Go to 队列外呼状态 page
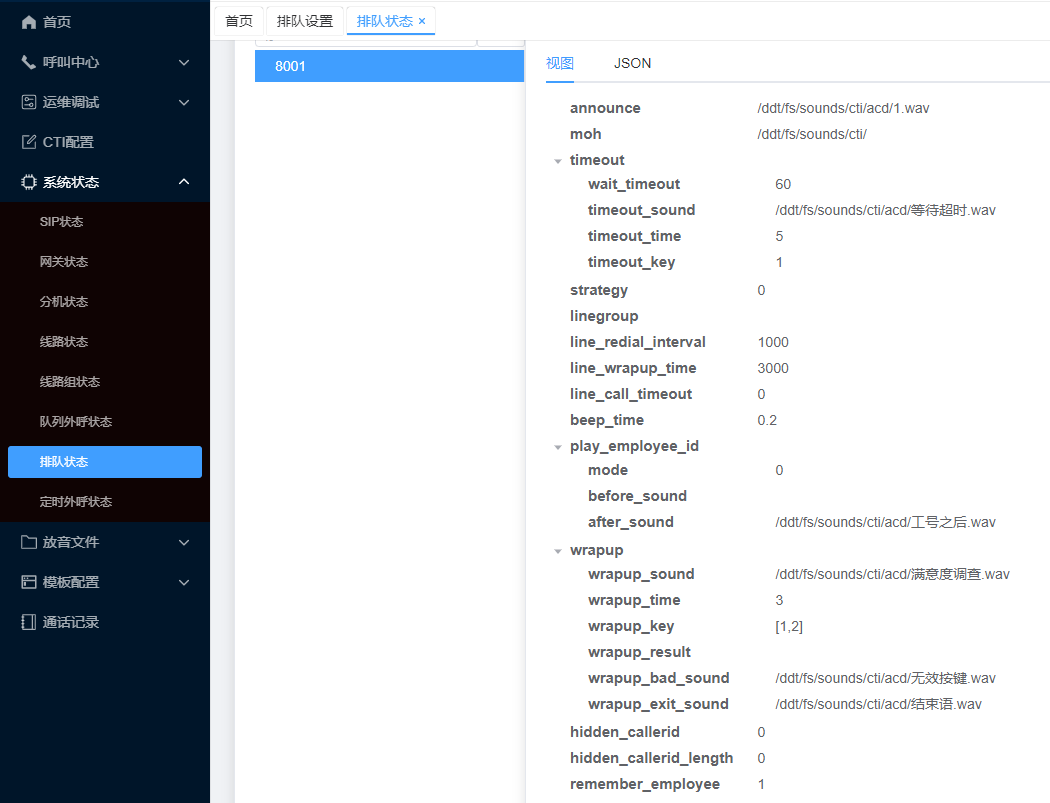This screenshot has height=803, width=1050. pos(75,422)
